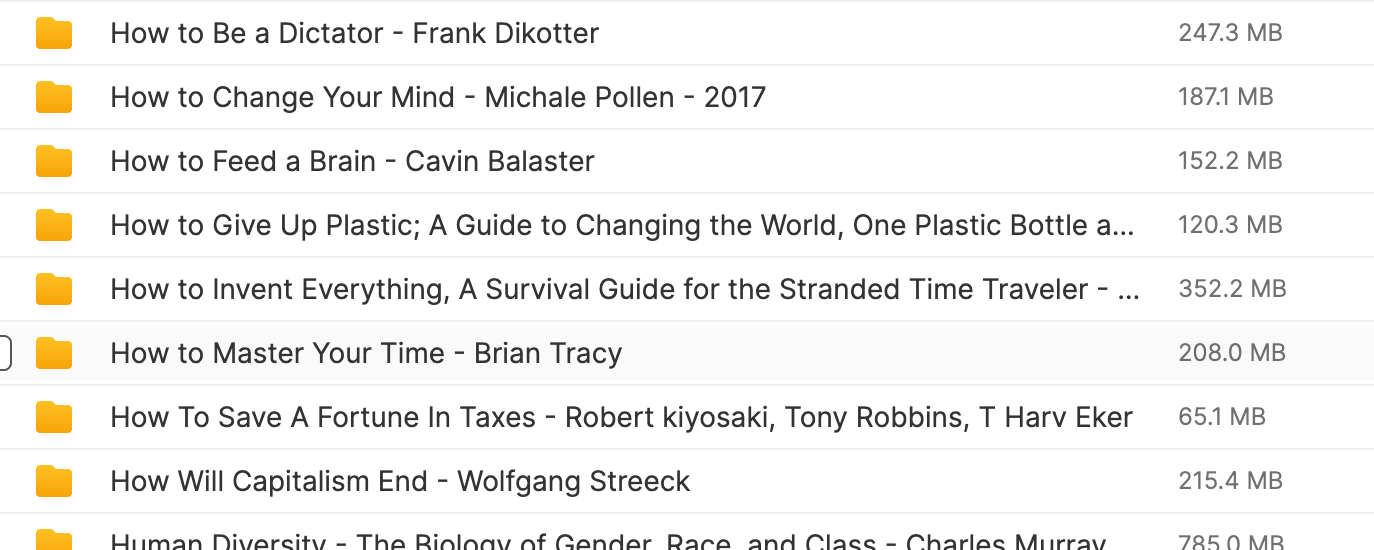Click folder icon for How Will Capitalism End
Screen dimensions: 1374x550
coord(54,481)
